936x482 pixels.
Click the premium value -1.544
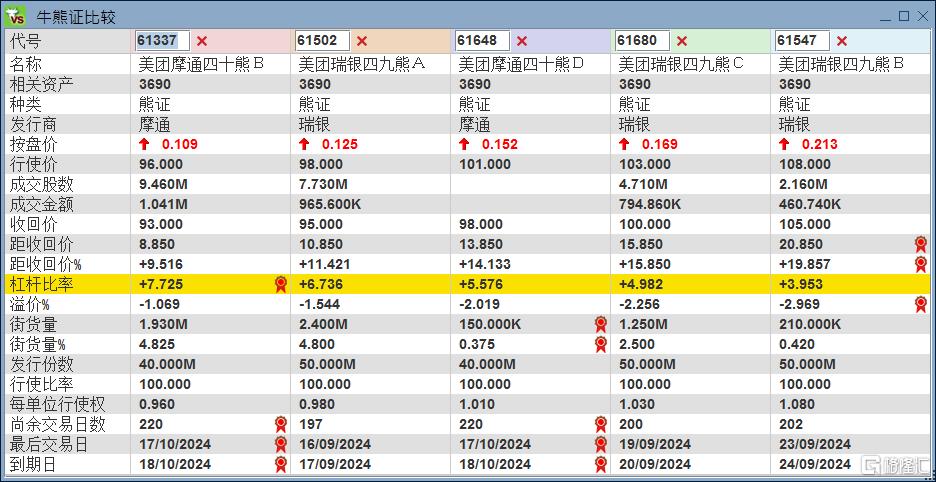tap(319, 304)
